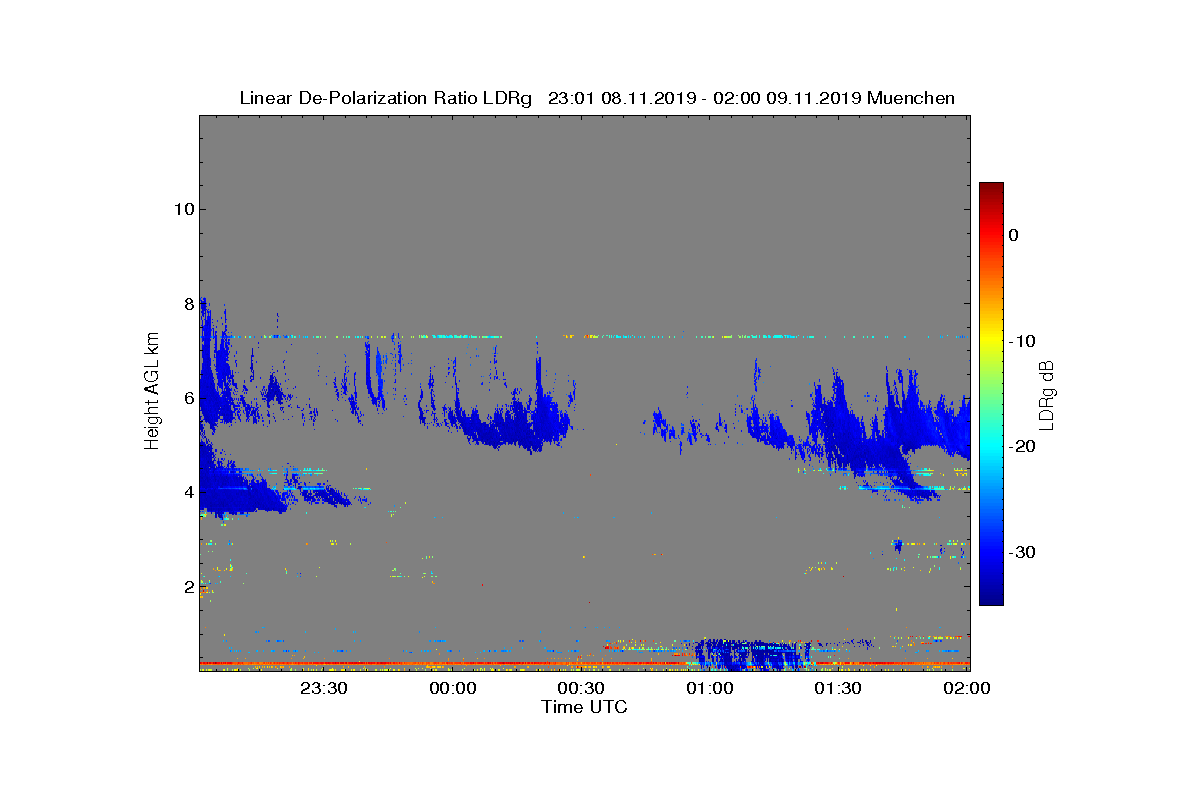
Task: Click the dark blue bottom of colorbar
Action: [991, 598]
